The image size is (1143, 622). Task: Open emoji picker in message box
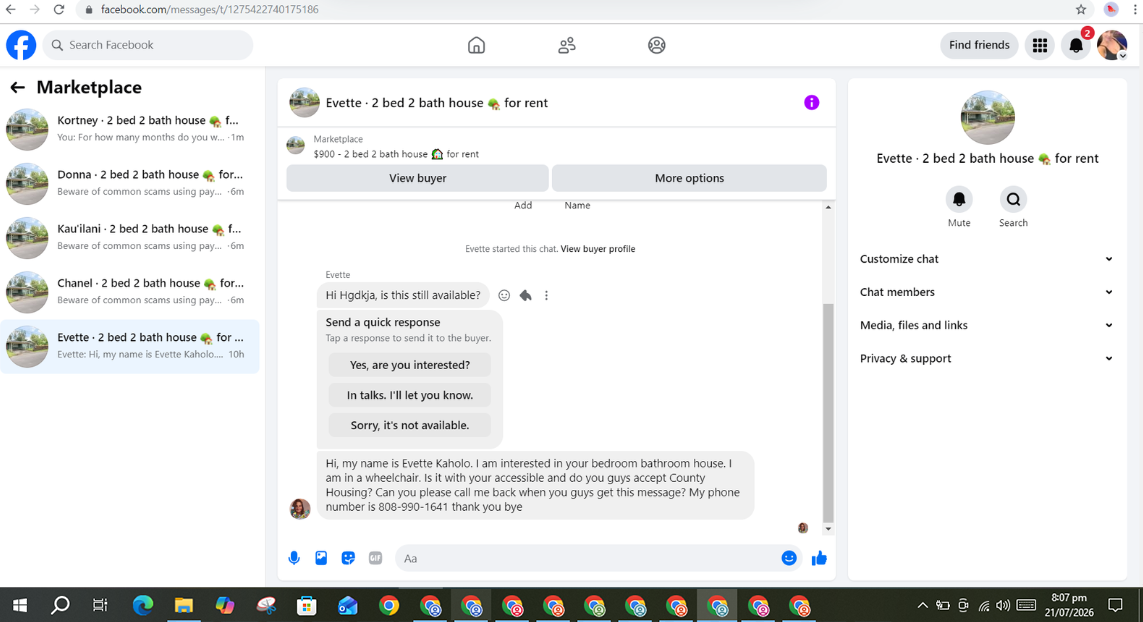(x=789, y=558)
